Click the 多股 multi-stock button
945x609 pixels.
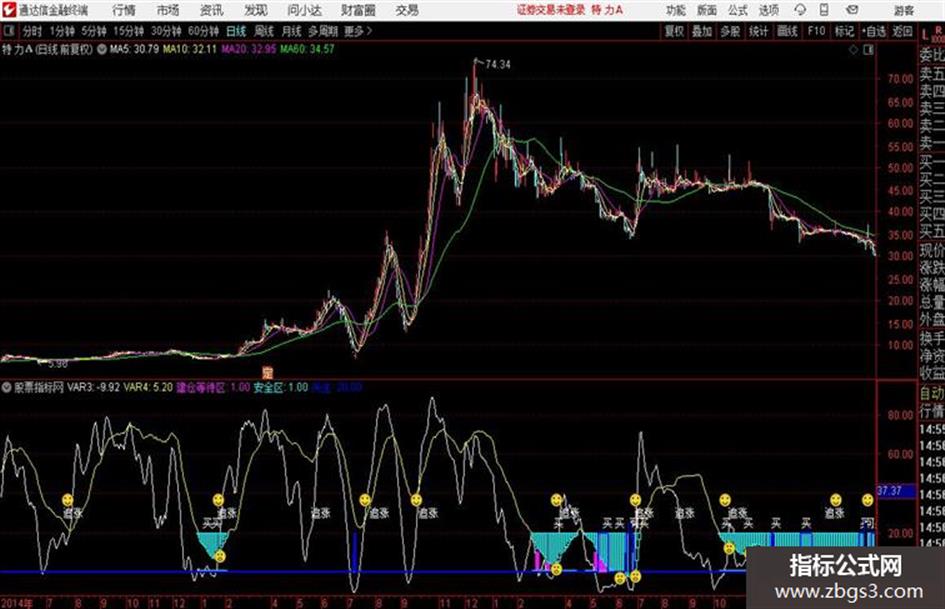click(730, 31)
